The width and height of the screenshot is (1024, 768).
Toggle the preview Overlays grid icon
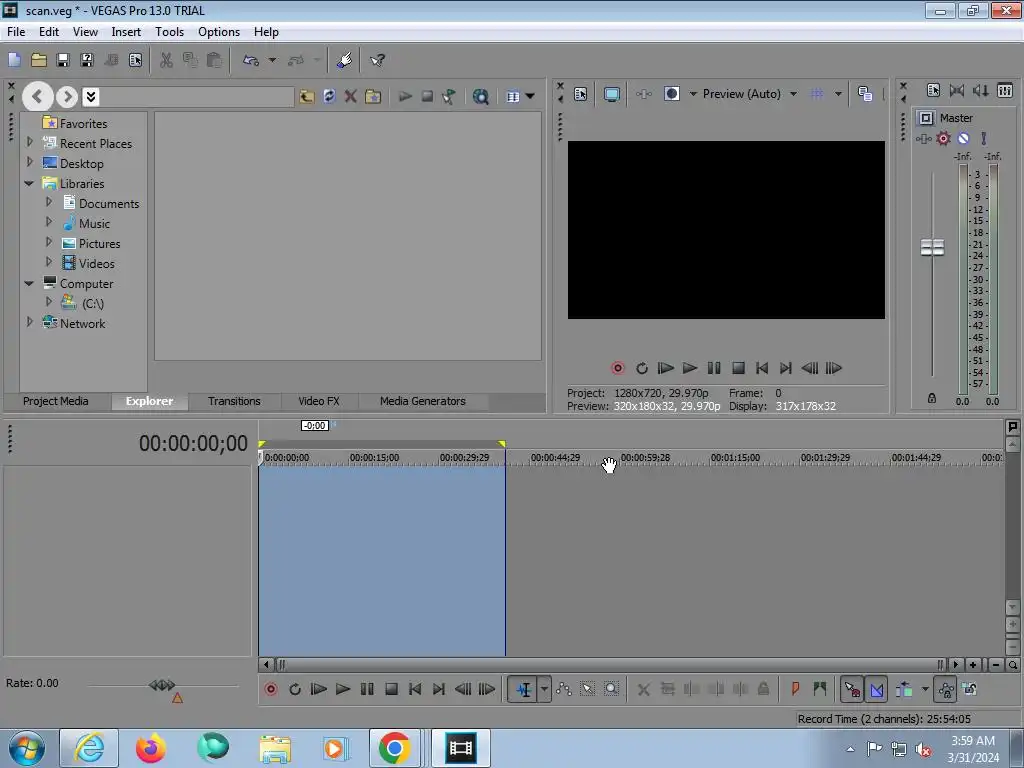(x=816, y=94)
